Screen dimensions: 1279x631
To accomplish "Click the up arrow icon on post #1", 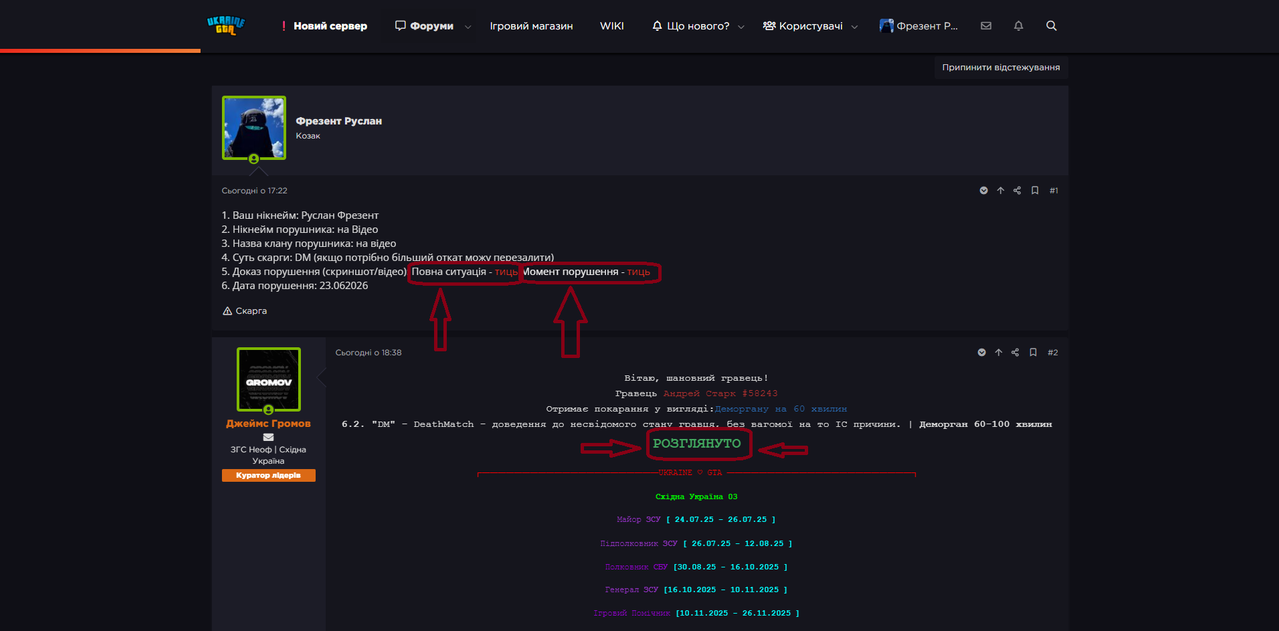I will [x=1000, y=190].
